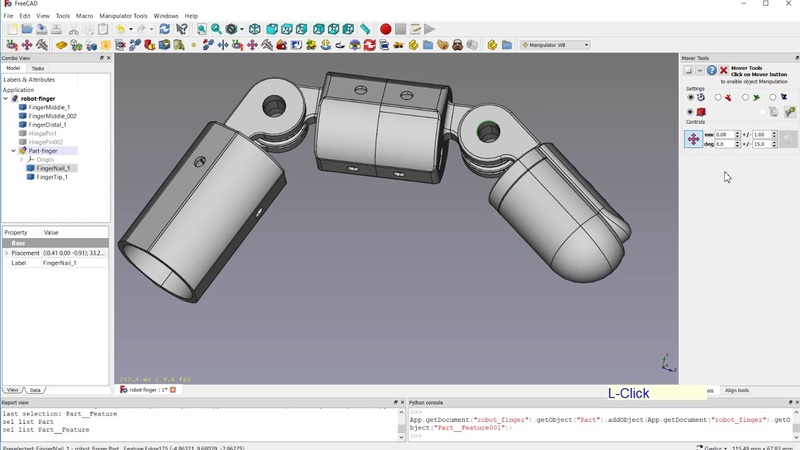Open a file with the folder icon
This screenshot has width=800, height=450.
27,29
